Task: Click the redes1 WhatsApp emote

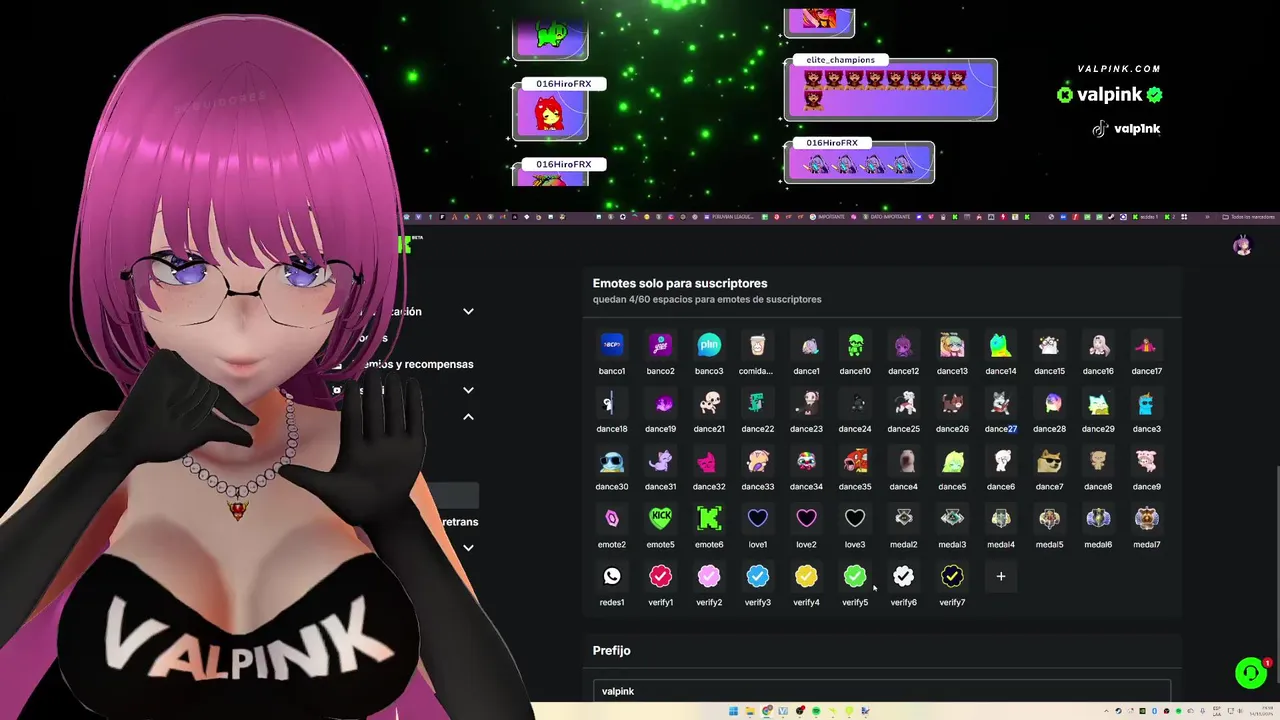Action: pos(612,577)
